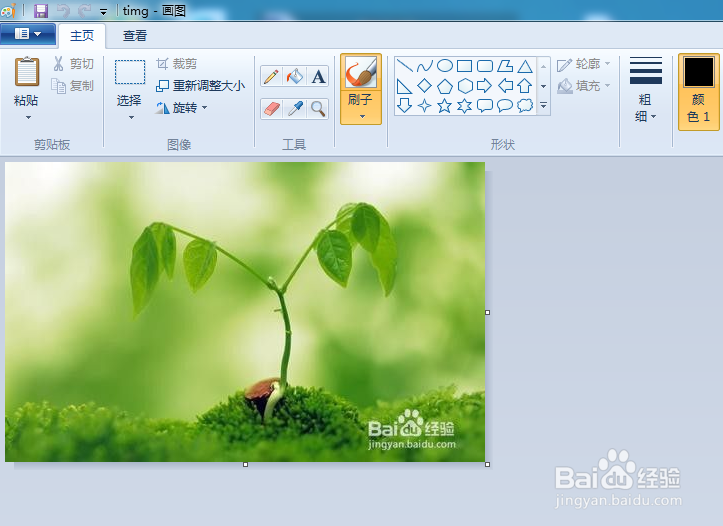This screenshot has height=526, width=723.
Task: Click the canvas right-edge resize handle
Action: pos(487,313)
